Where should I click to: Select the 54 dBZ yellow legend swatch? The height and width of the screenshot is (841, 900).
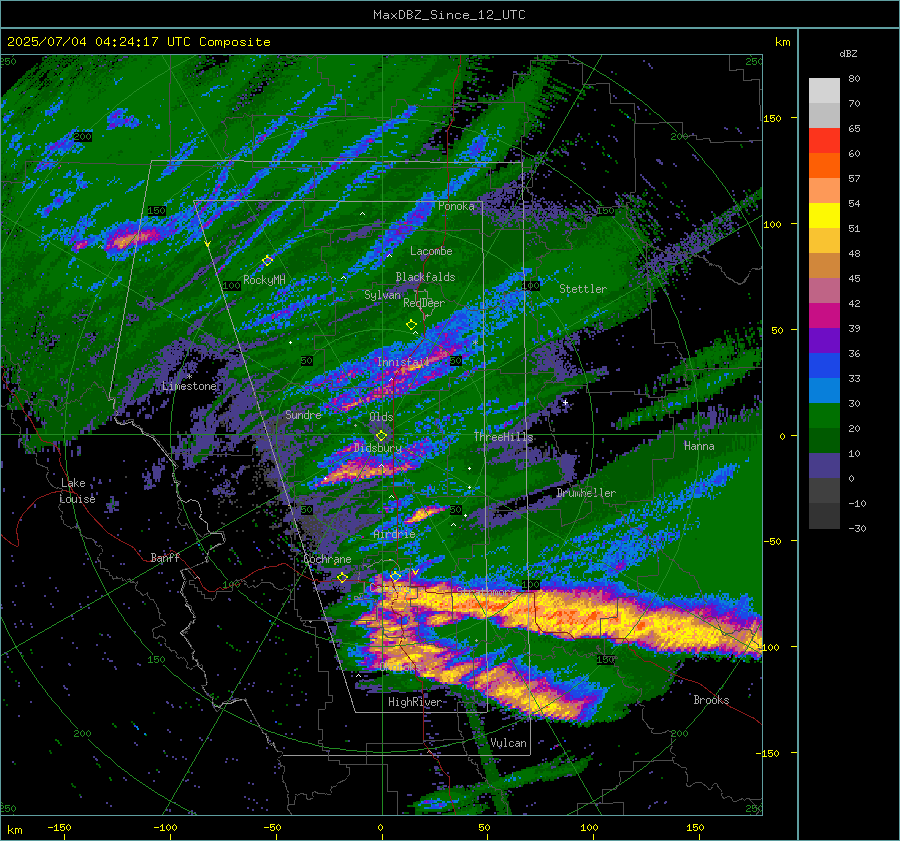click(x=824, y=216)
